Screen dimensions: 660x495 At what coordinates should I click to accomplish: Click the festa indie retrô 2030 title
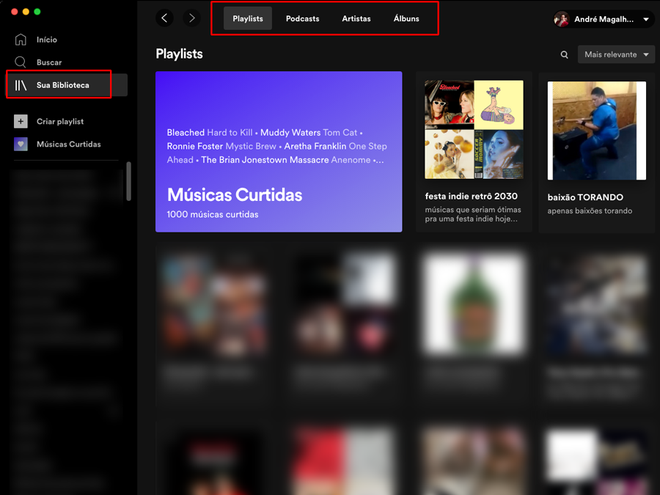pos(471,196)
